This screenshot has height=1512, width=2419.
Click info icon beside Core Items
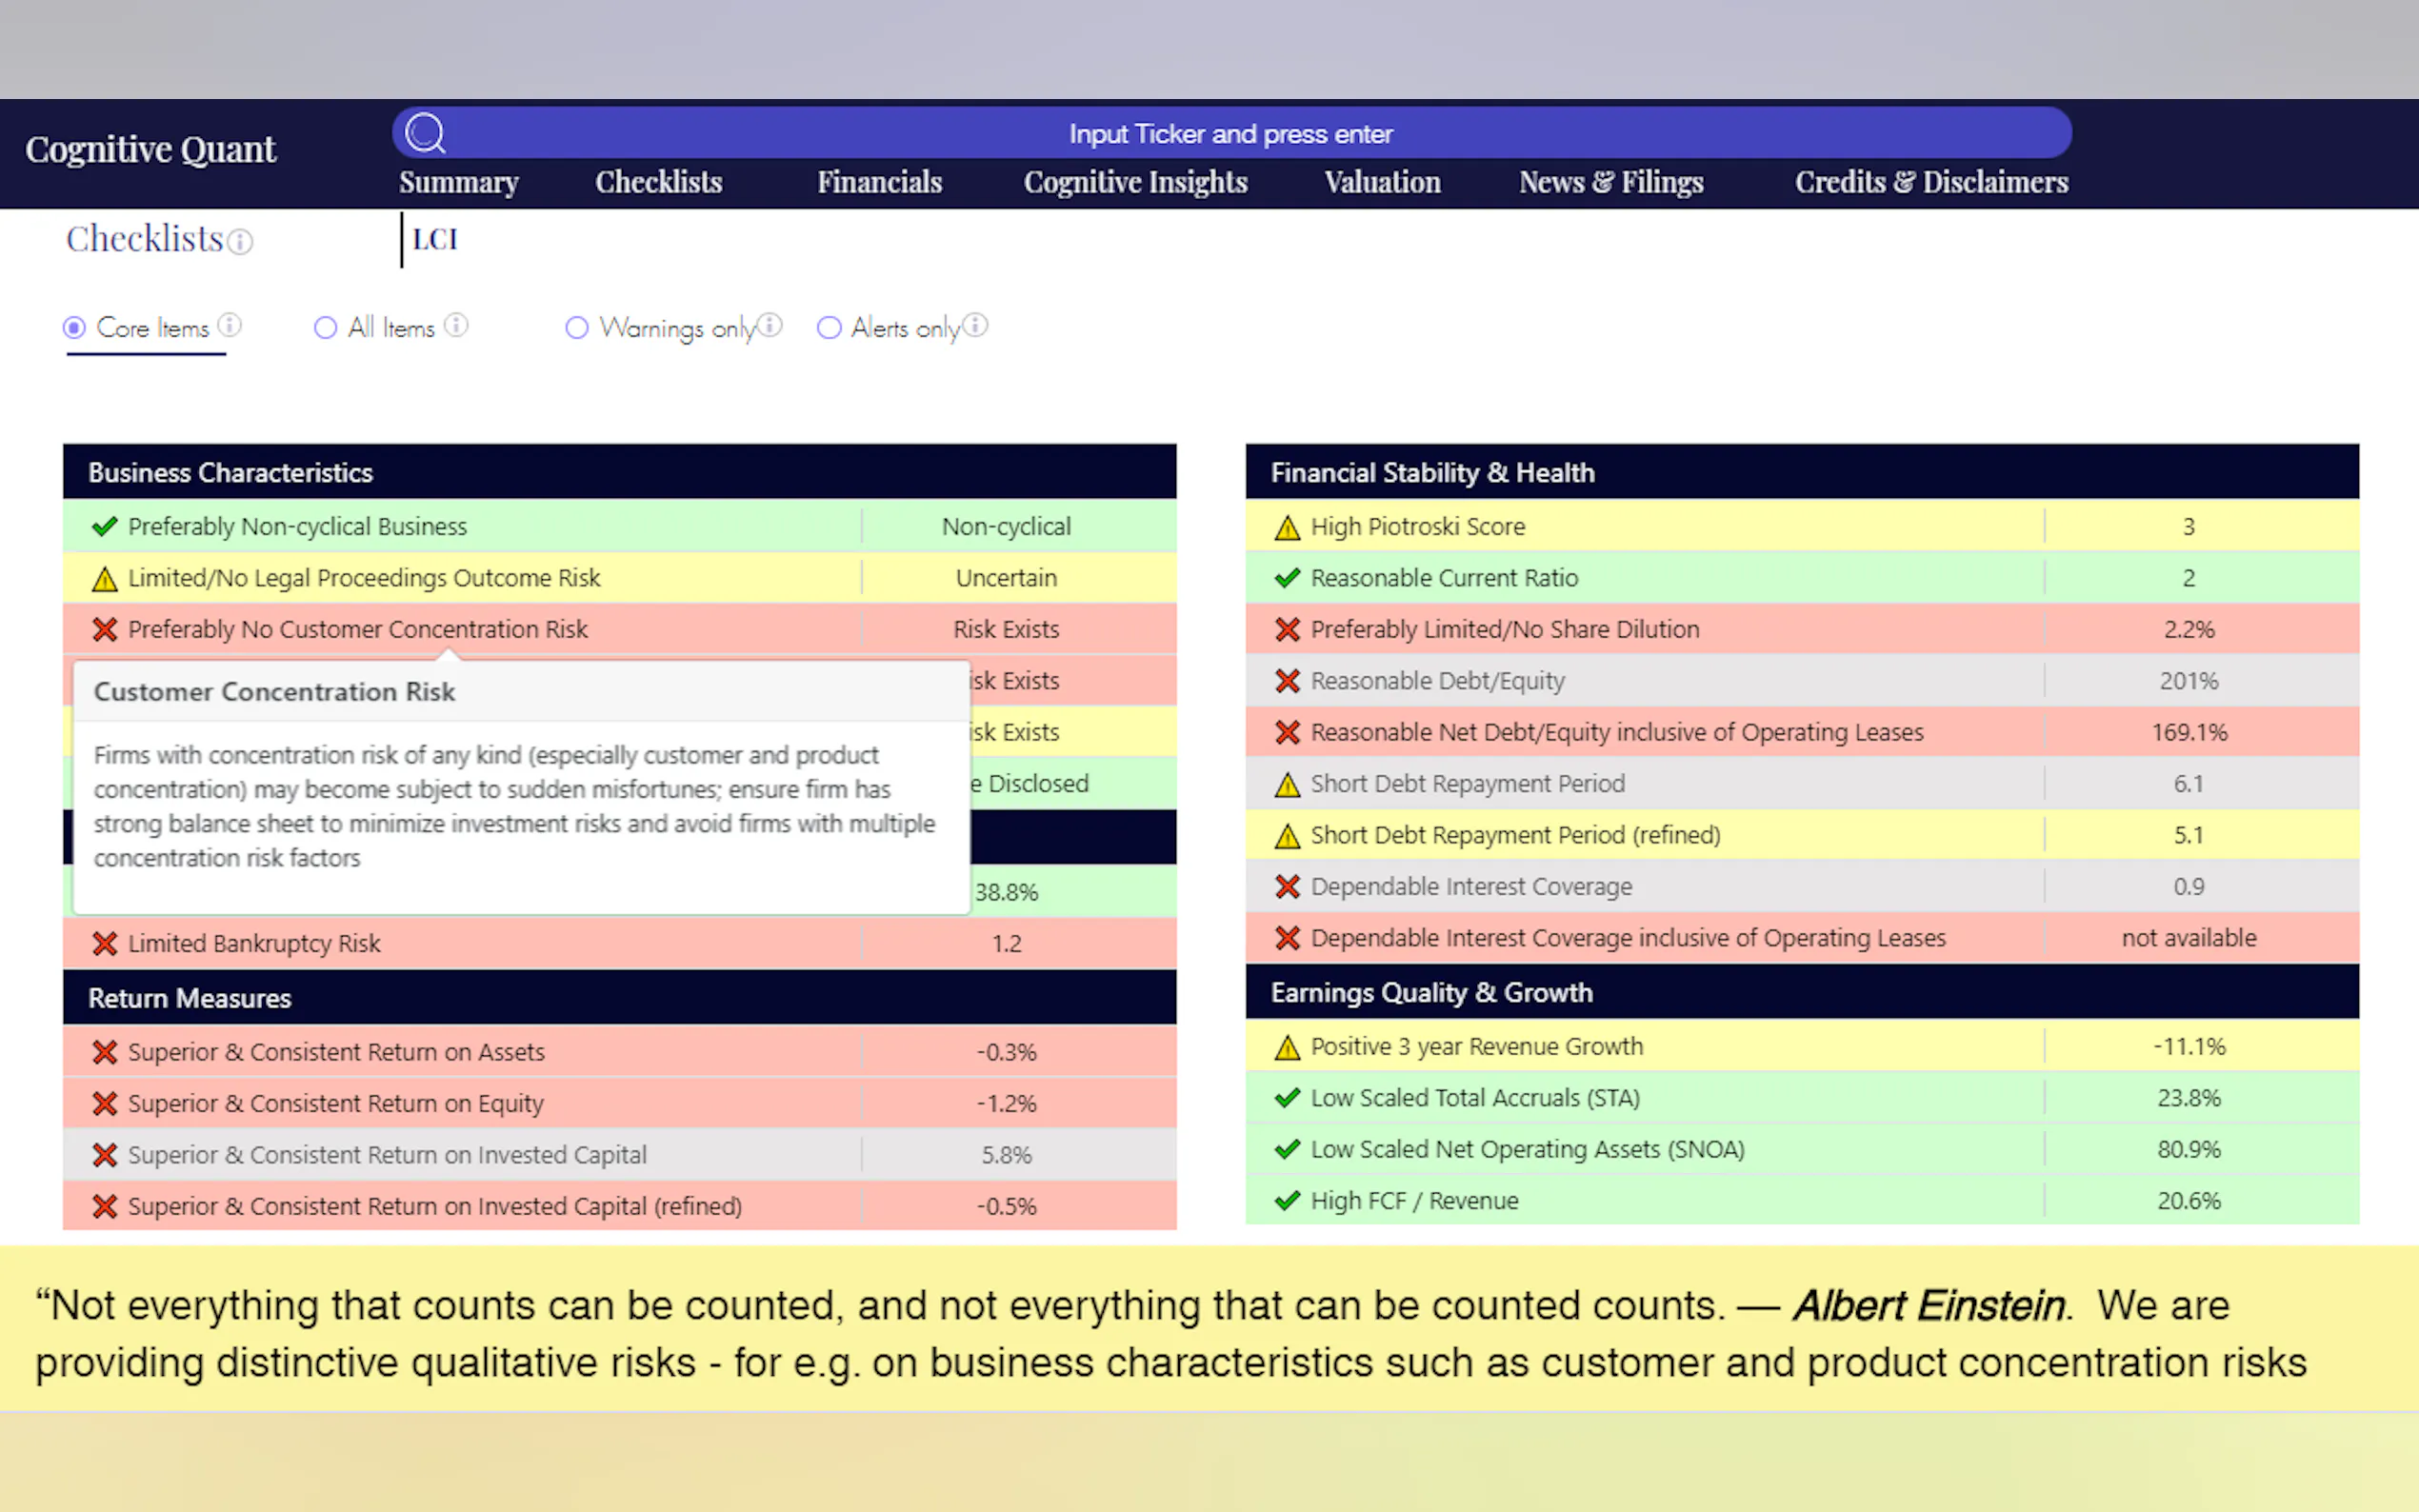230,325
